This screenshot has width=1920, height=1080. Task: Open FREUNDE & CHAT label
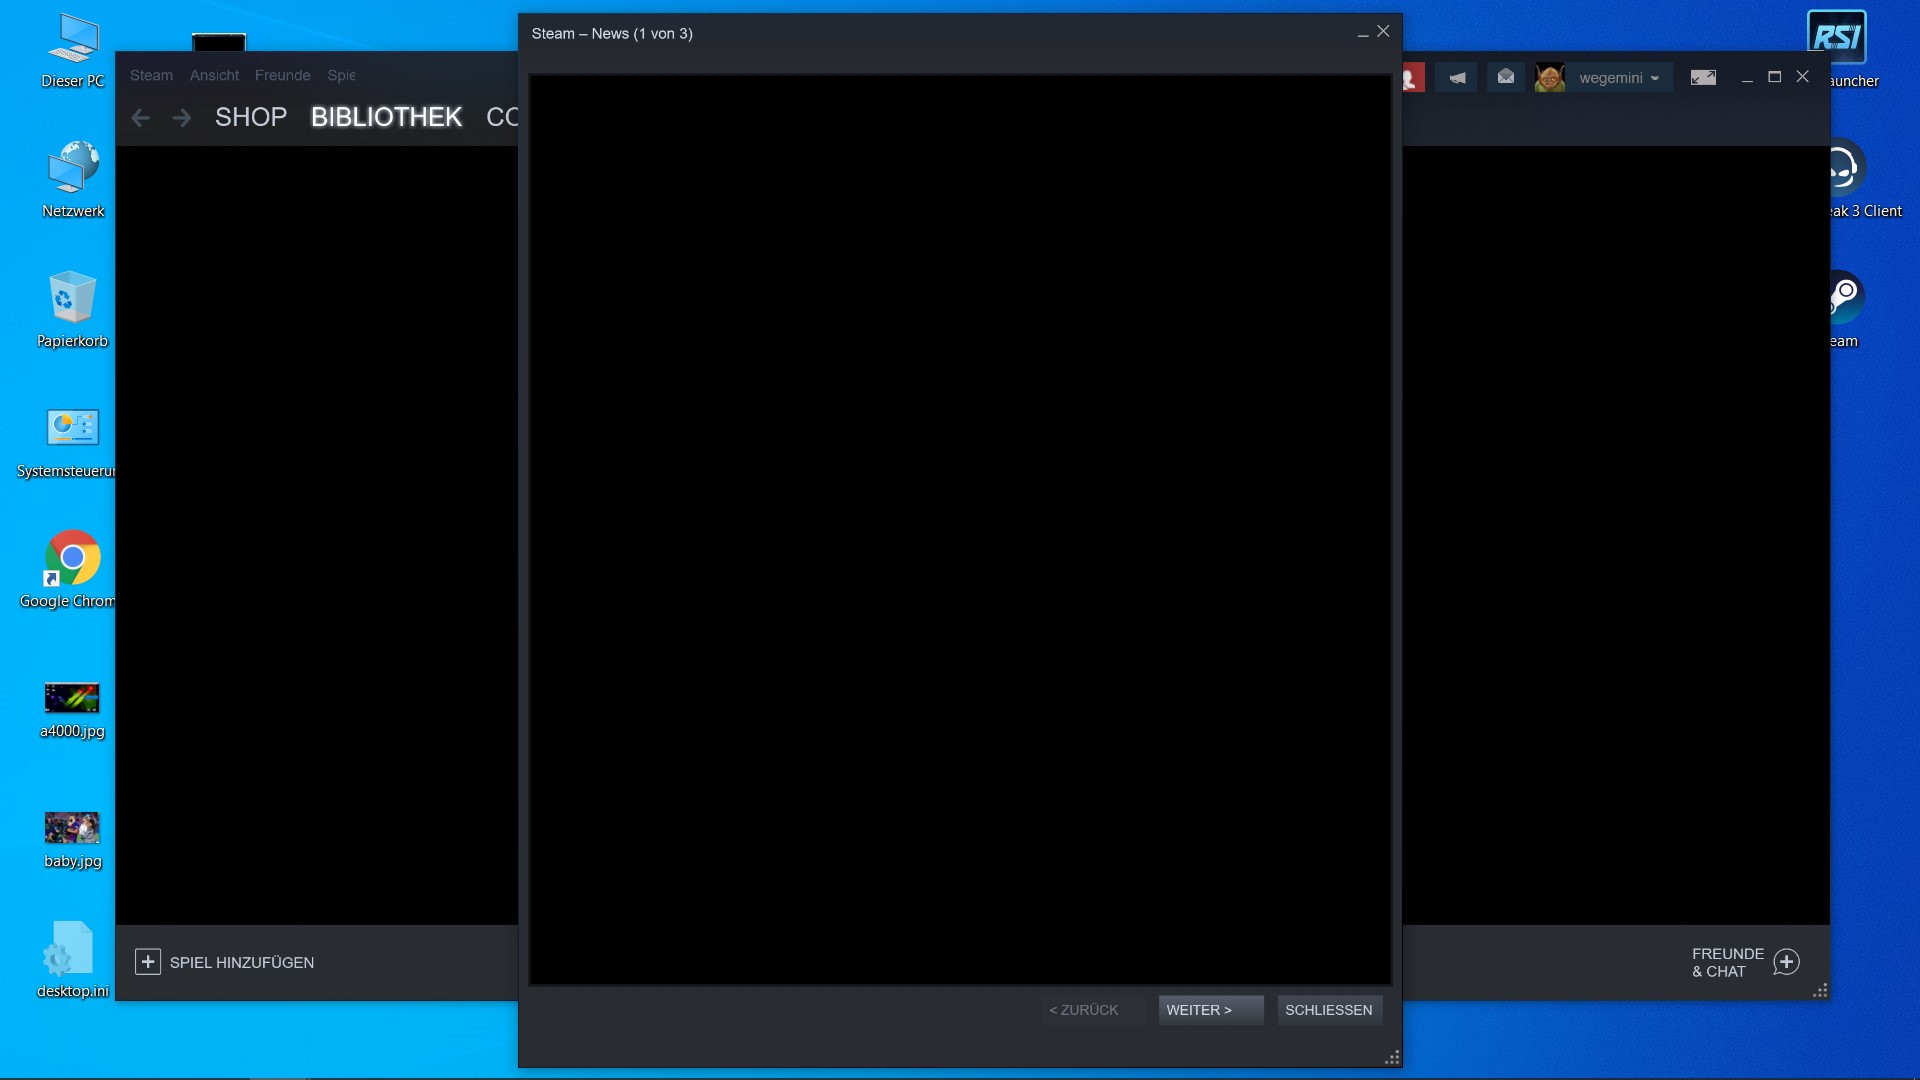coord(1728,962)
